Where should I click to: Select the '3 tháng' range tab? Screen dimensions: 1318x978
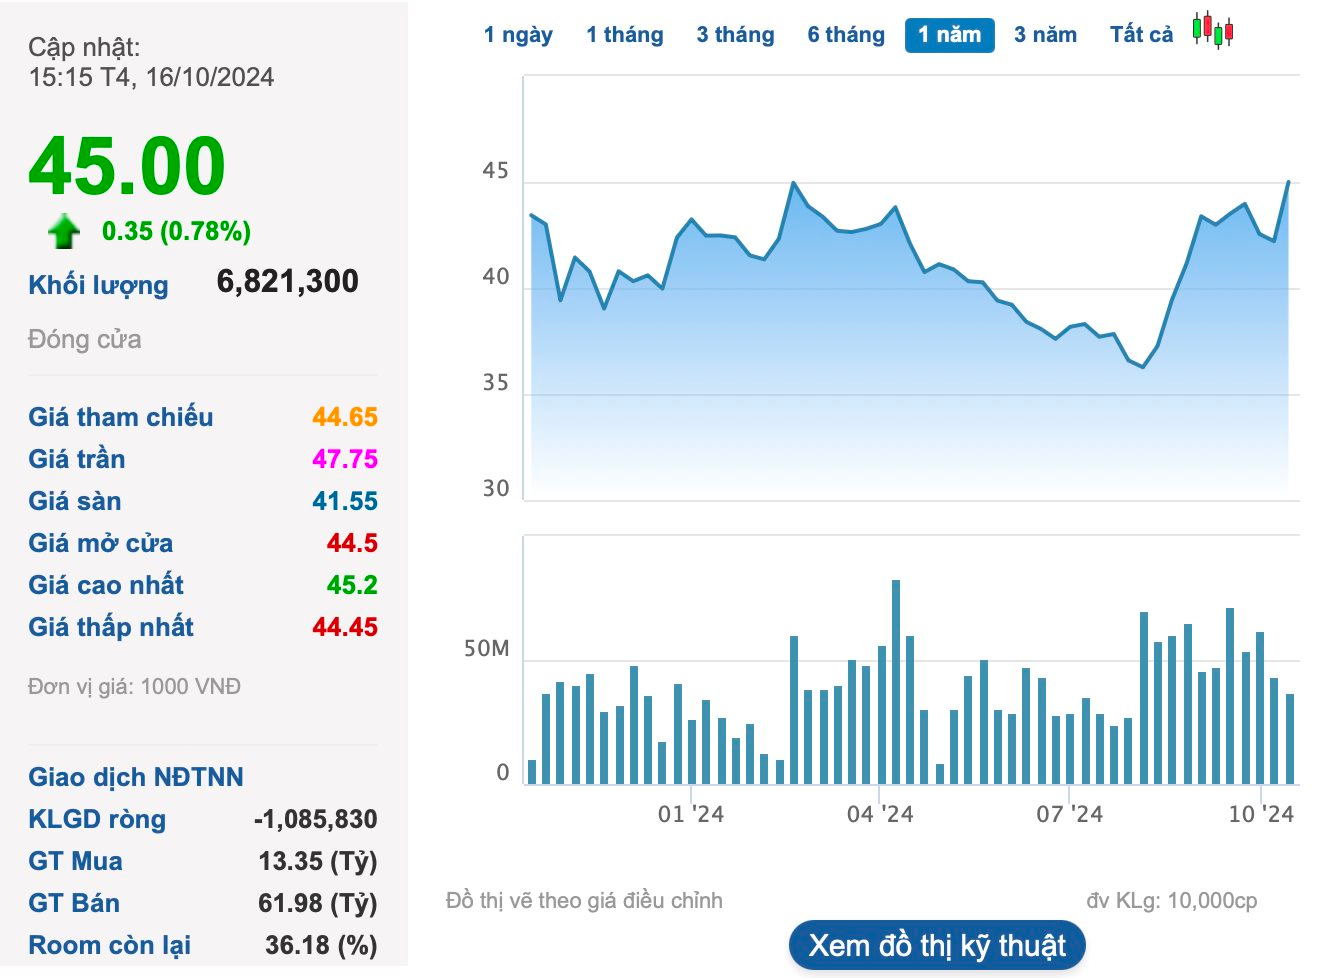point(735,35)
